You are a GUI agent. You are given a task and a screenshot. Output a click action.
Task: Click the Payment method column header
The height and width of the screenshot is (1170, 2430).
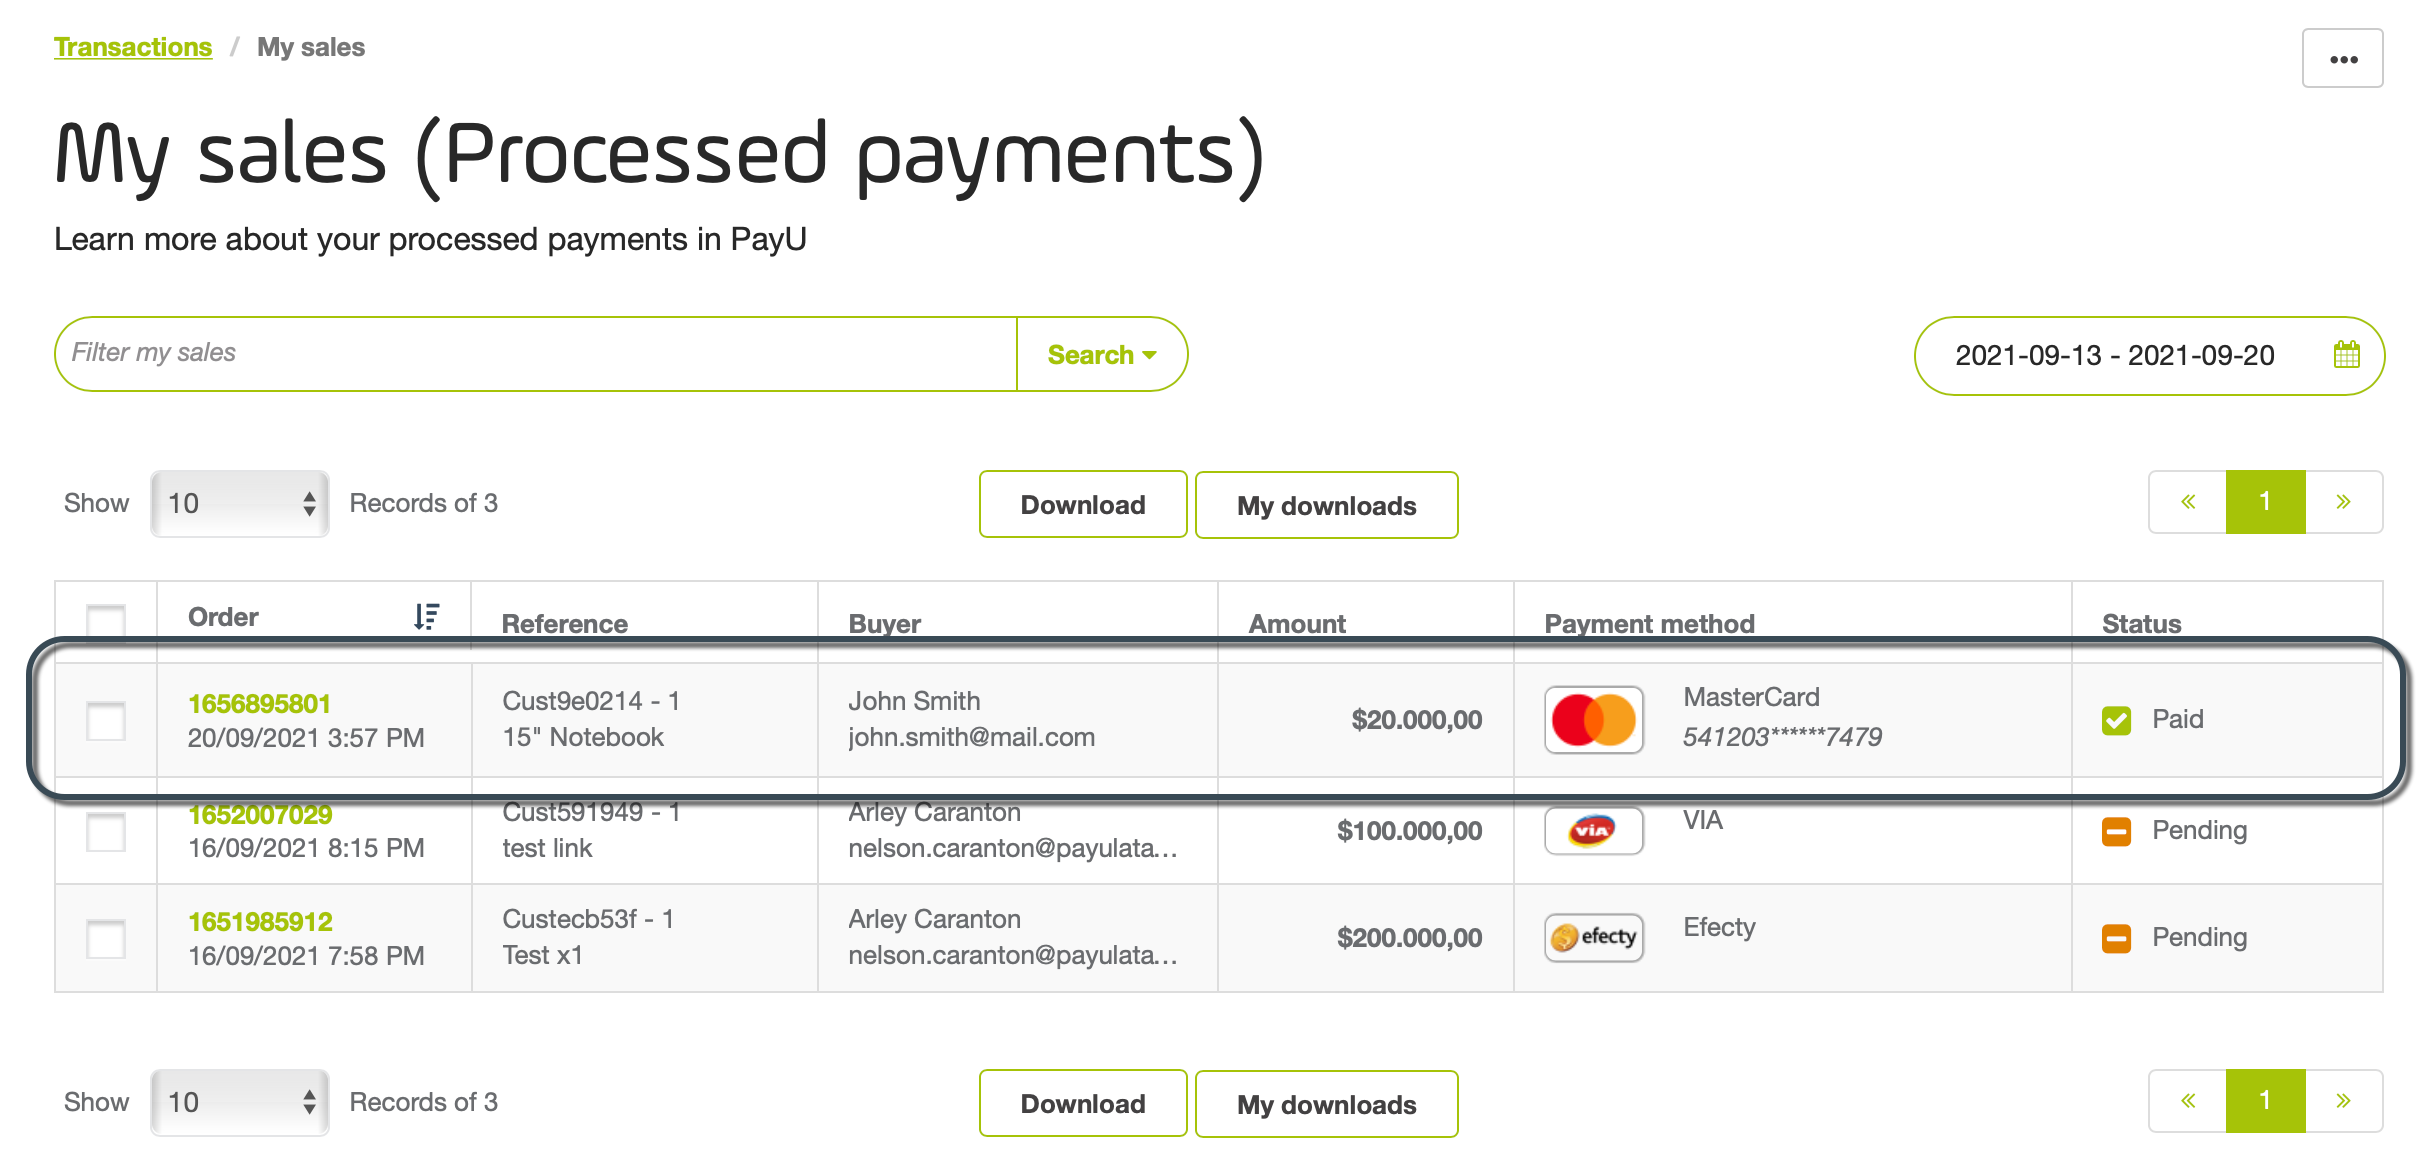click(1650, 624)
